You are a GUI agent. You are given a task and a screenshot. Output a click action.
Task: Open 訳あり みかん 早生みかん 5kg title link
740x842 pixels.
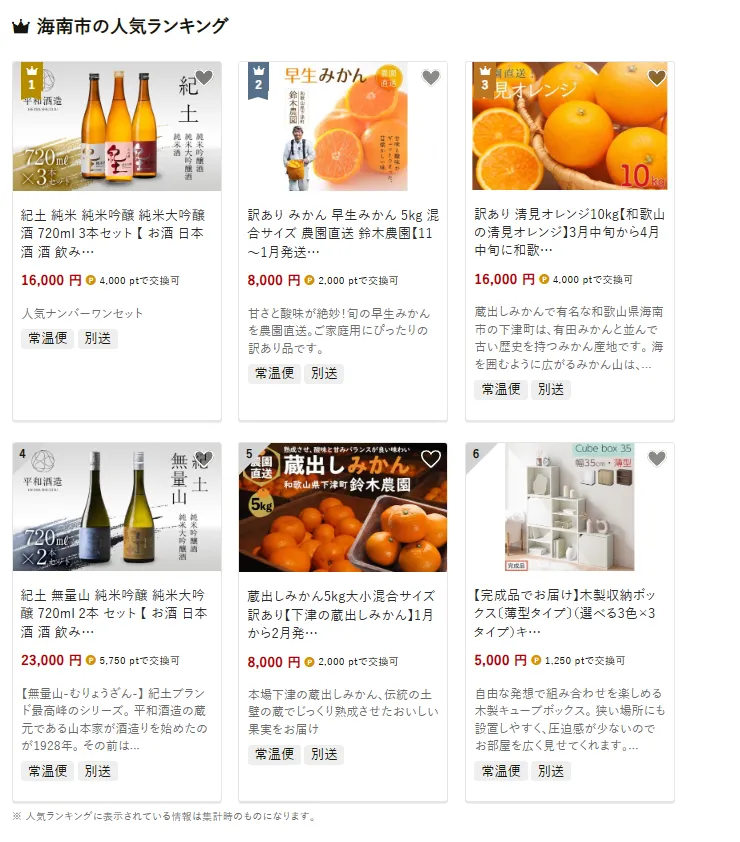343,233
